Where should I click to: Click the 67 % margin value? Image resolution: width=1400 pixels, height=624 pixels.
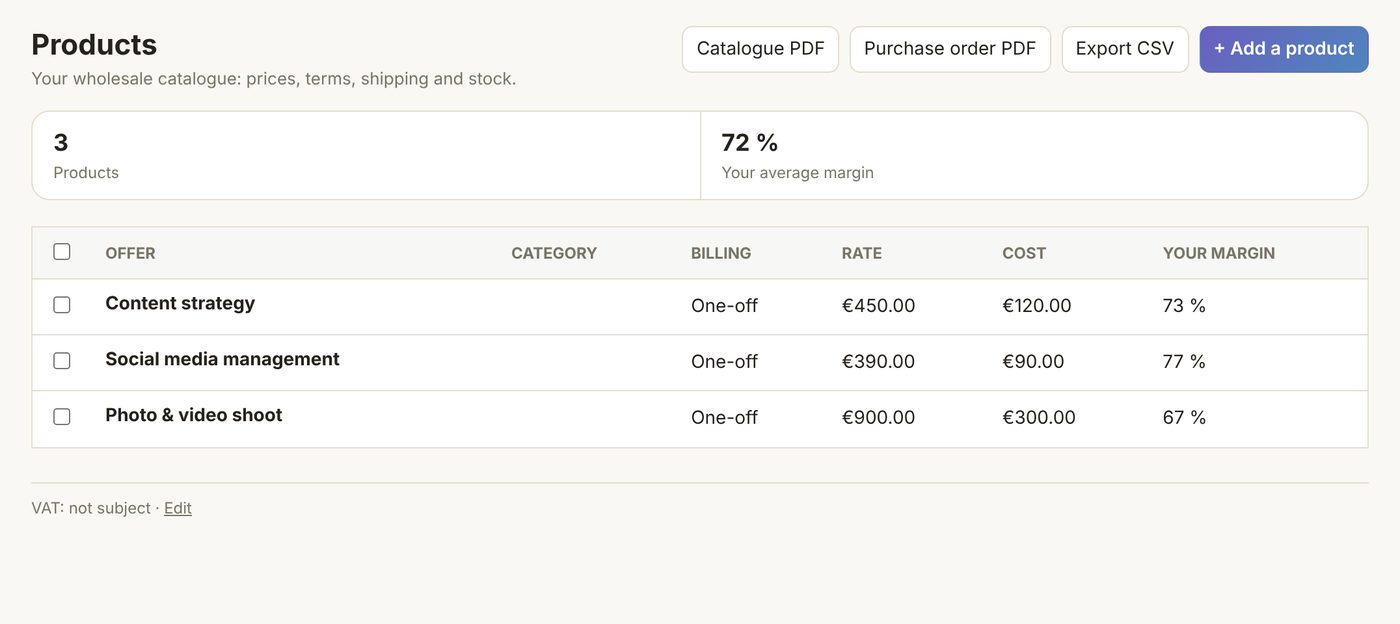(1185, 418)
